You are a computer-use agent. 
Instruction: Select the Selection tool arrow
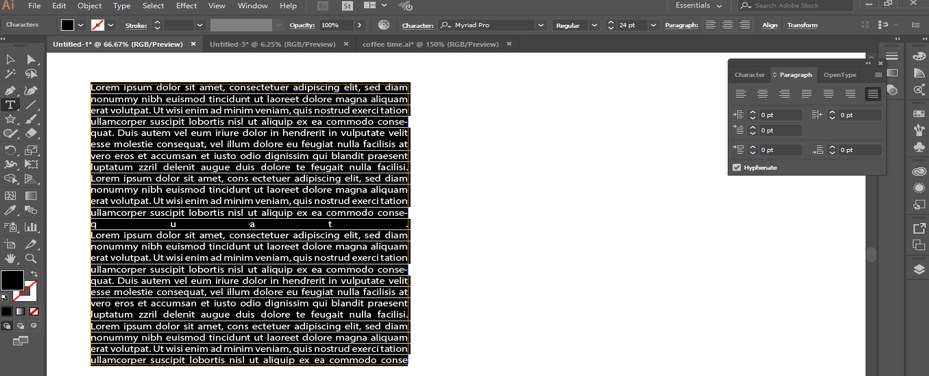(x=10, y=59)
